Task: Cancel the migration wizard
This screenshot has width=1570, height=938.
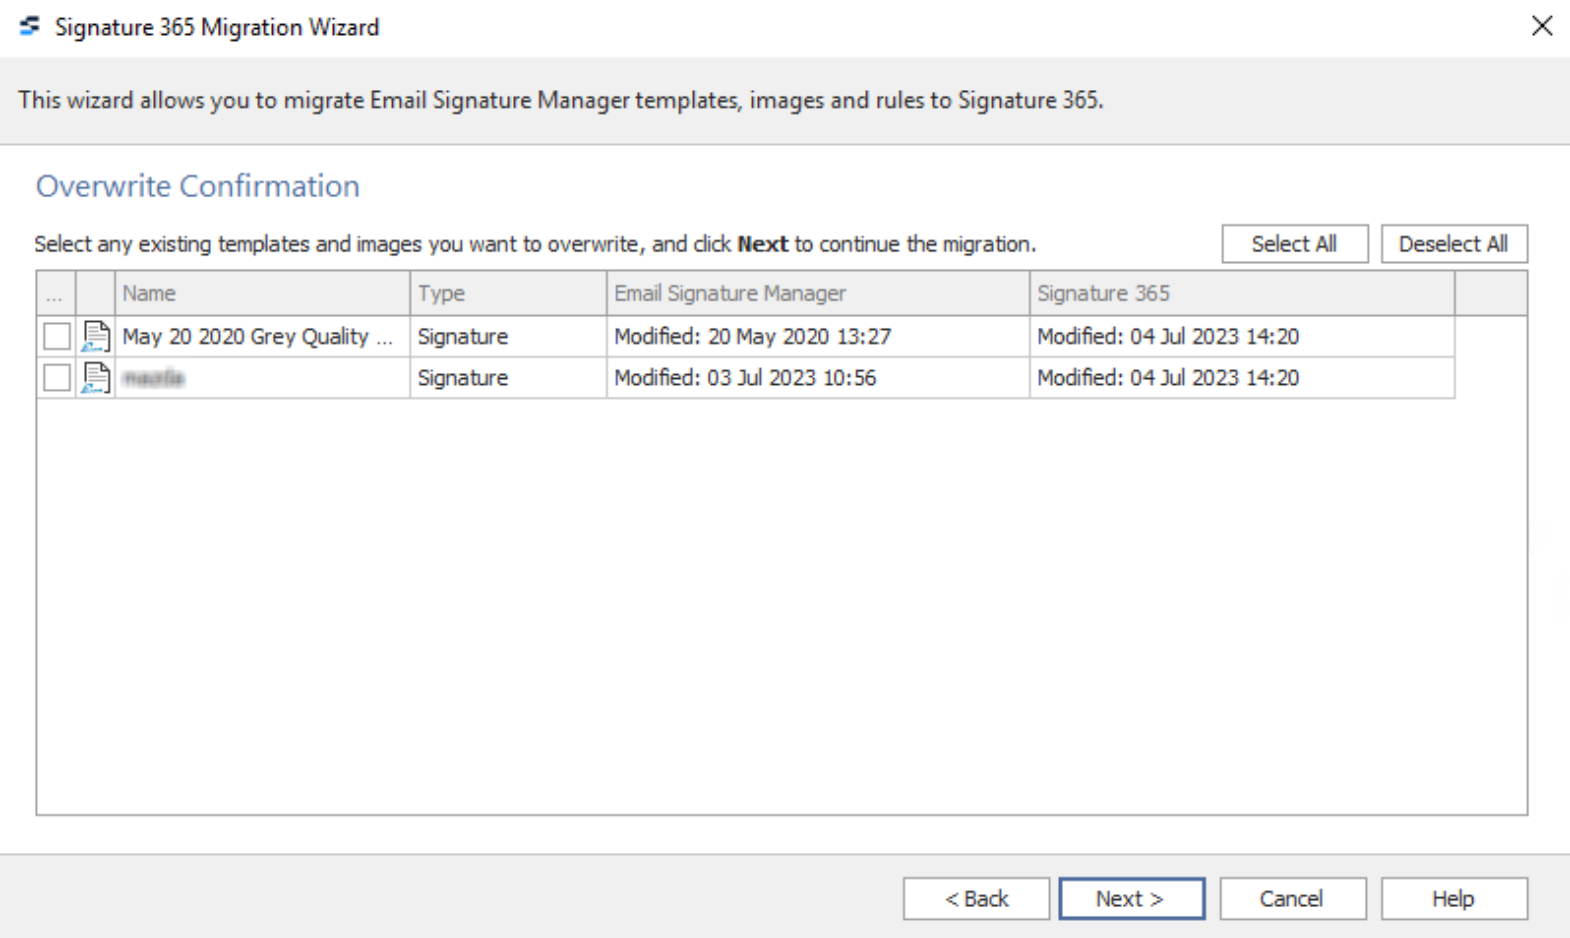Action: (1292, 899)
